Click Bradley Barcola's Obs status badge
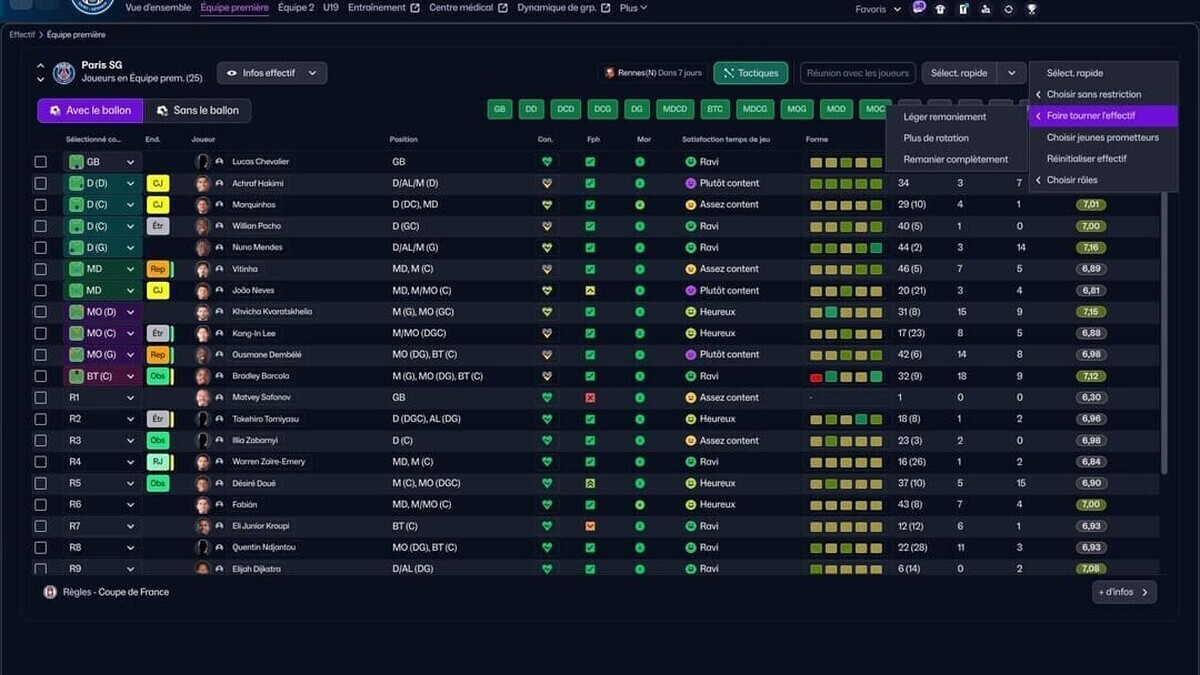This screenshot has width=1200, height=675. tap(157, 376)
